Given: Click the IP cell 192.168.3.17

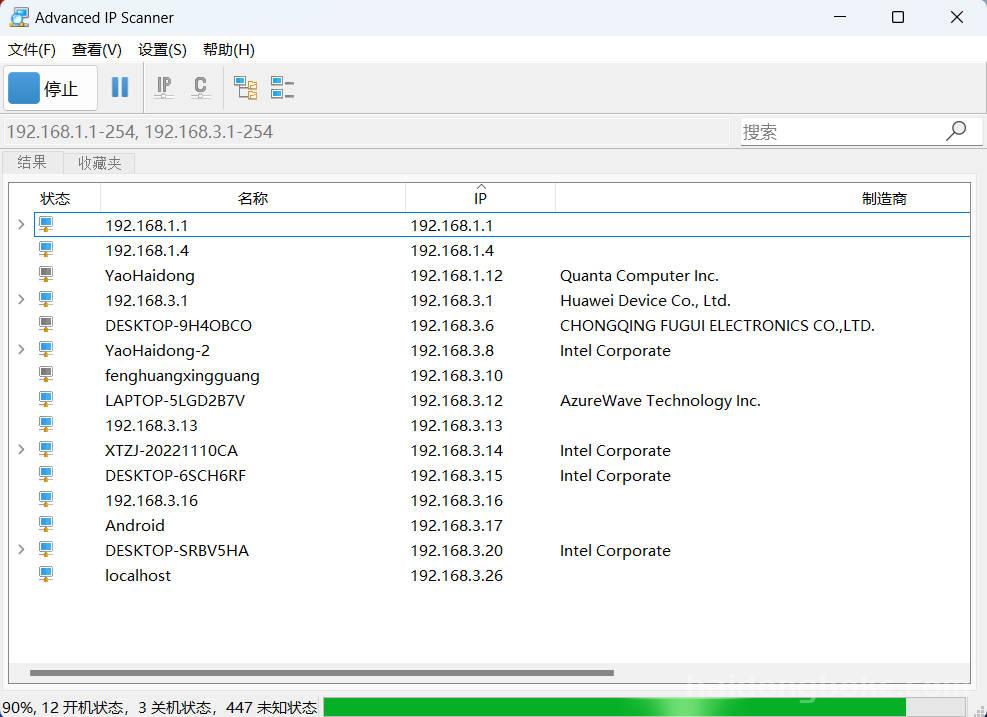Looking at the screenshot, I should 456,526.
